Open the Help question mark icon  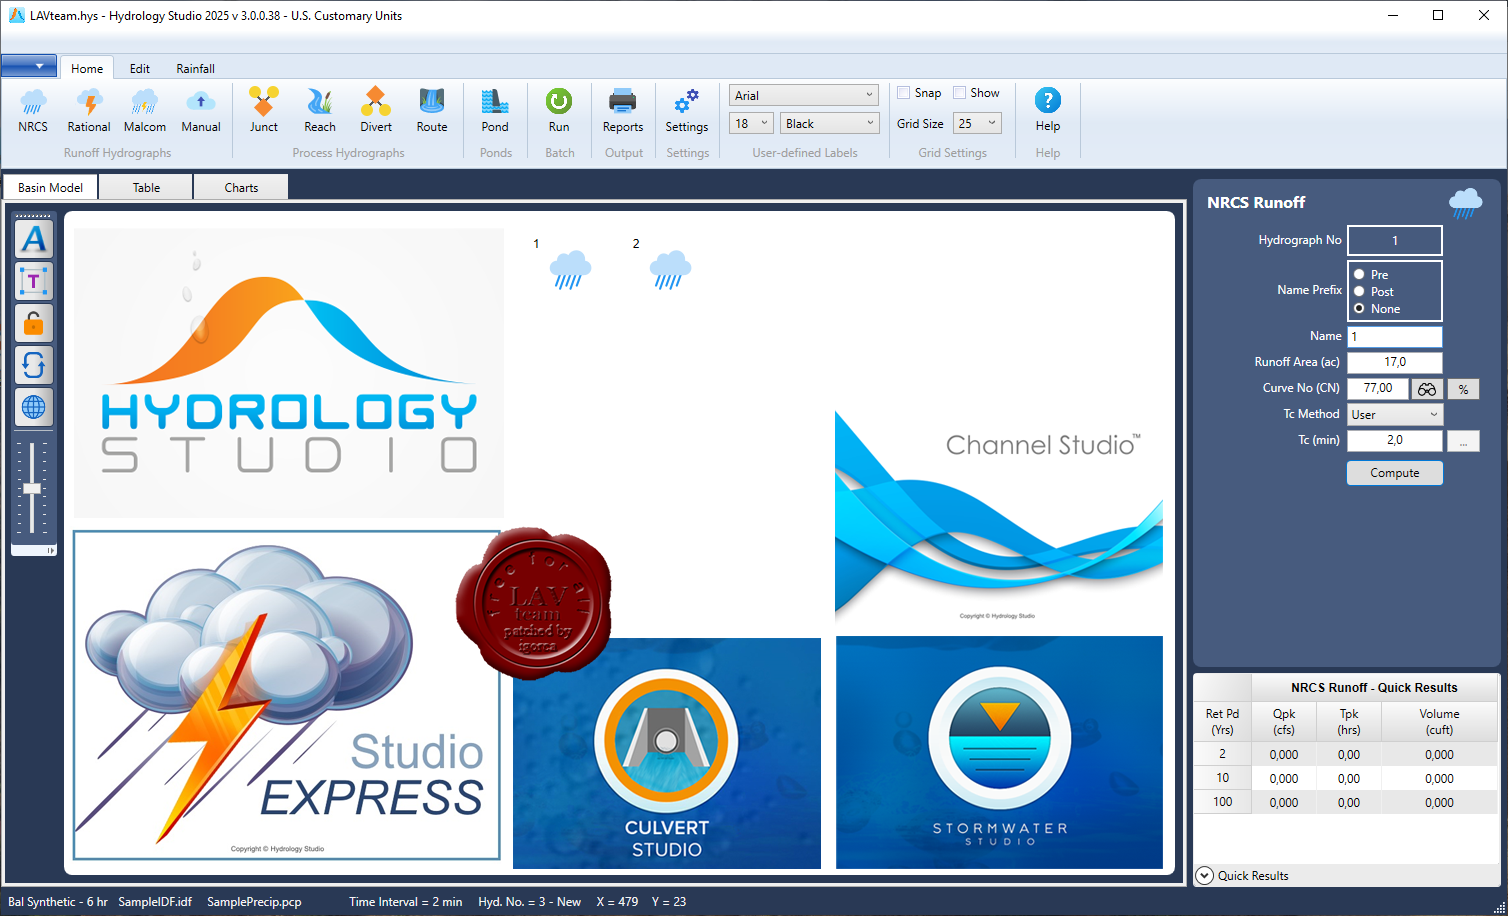pos(1048,110)
